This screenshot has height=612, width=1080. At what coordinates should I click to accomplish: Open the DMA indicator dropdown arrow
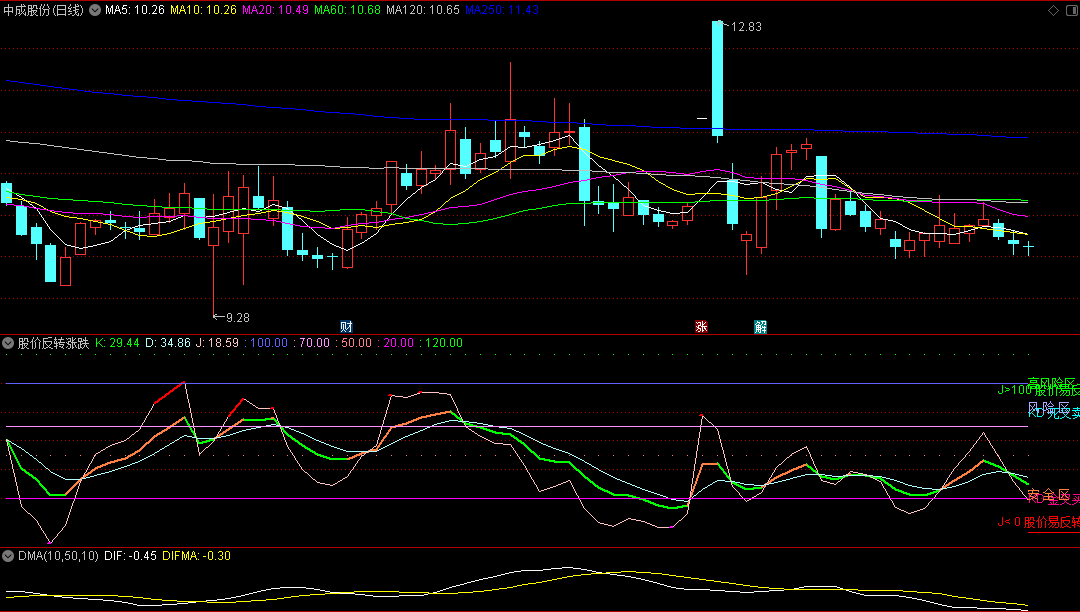click(8, 556)
